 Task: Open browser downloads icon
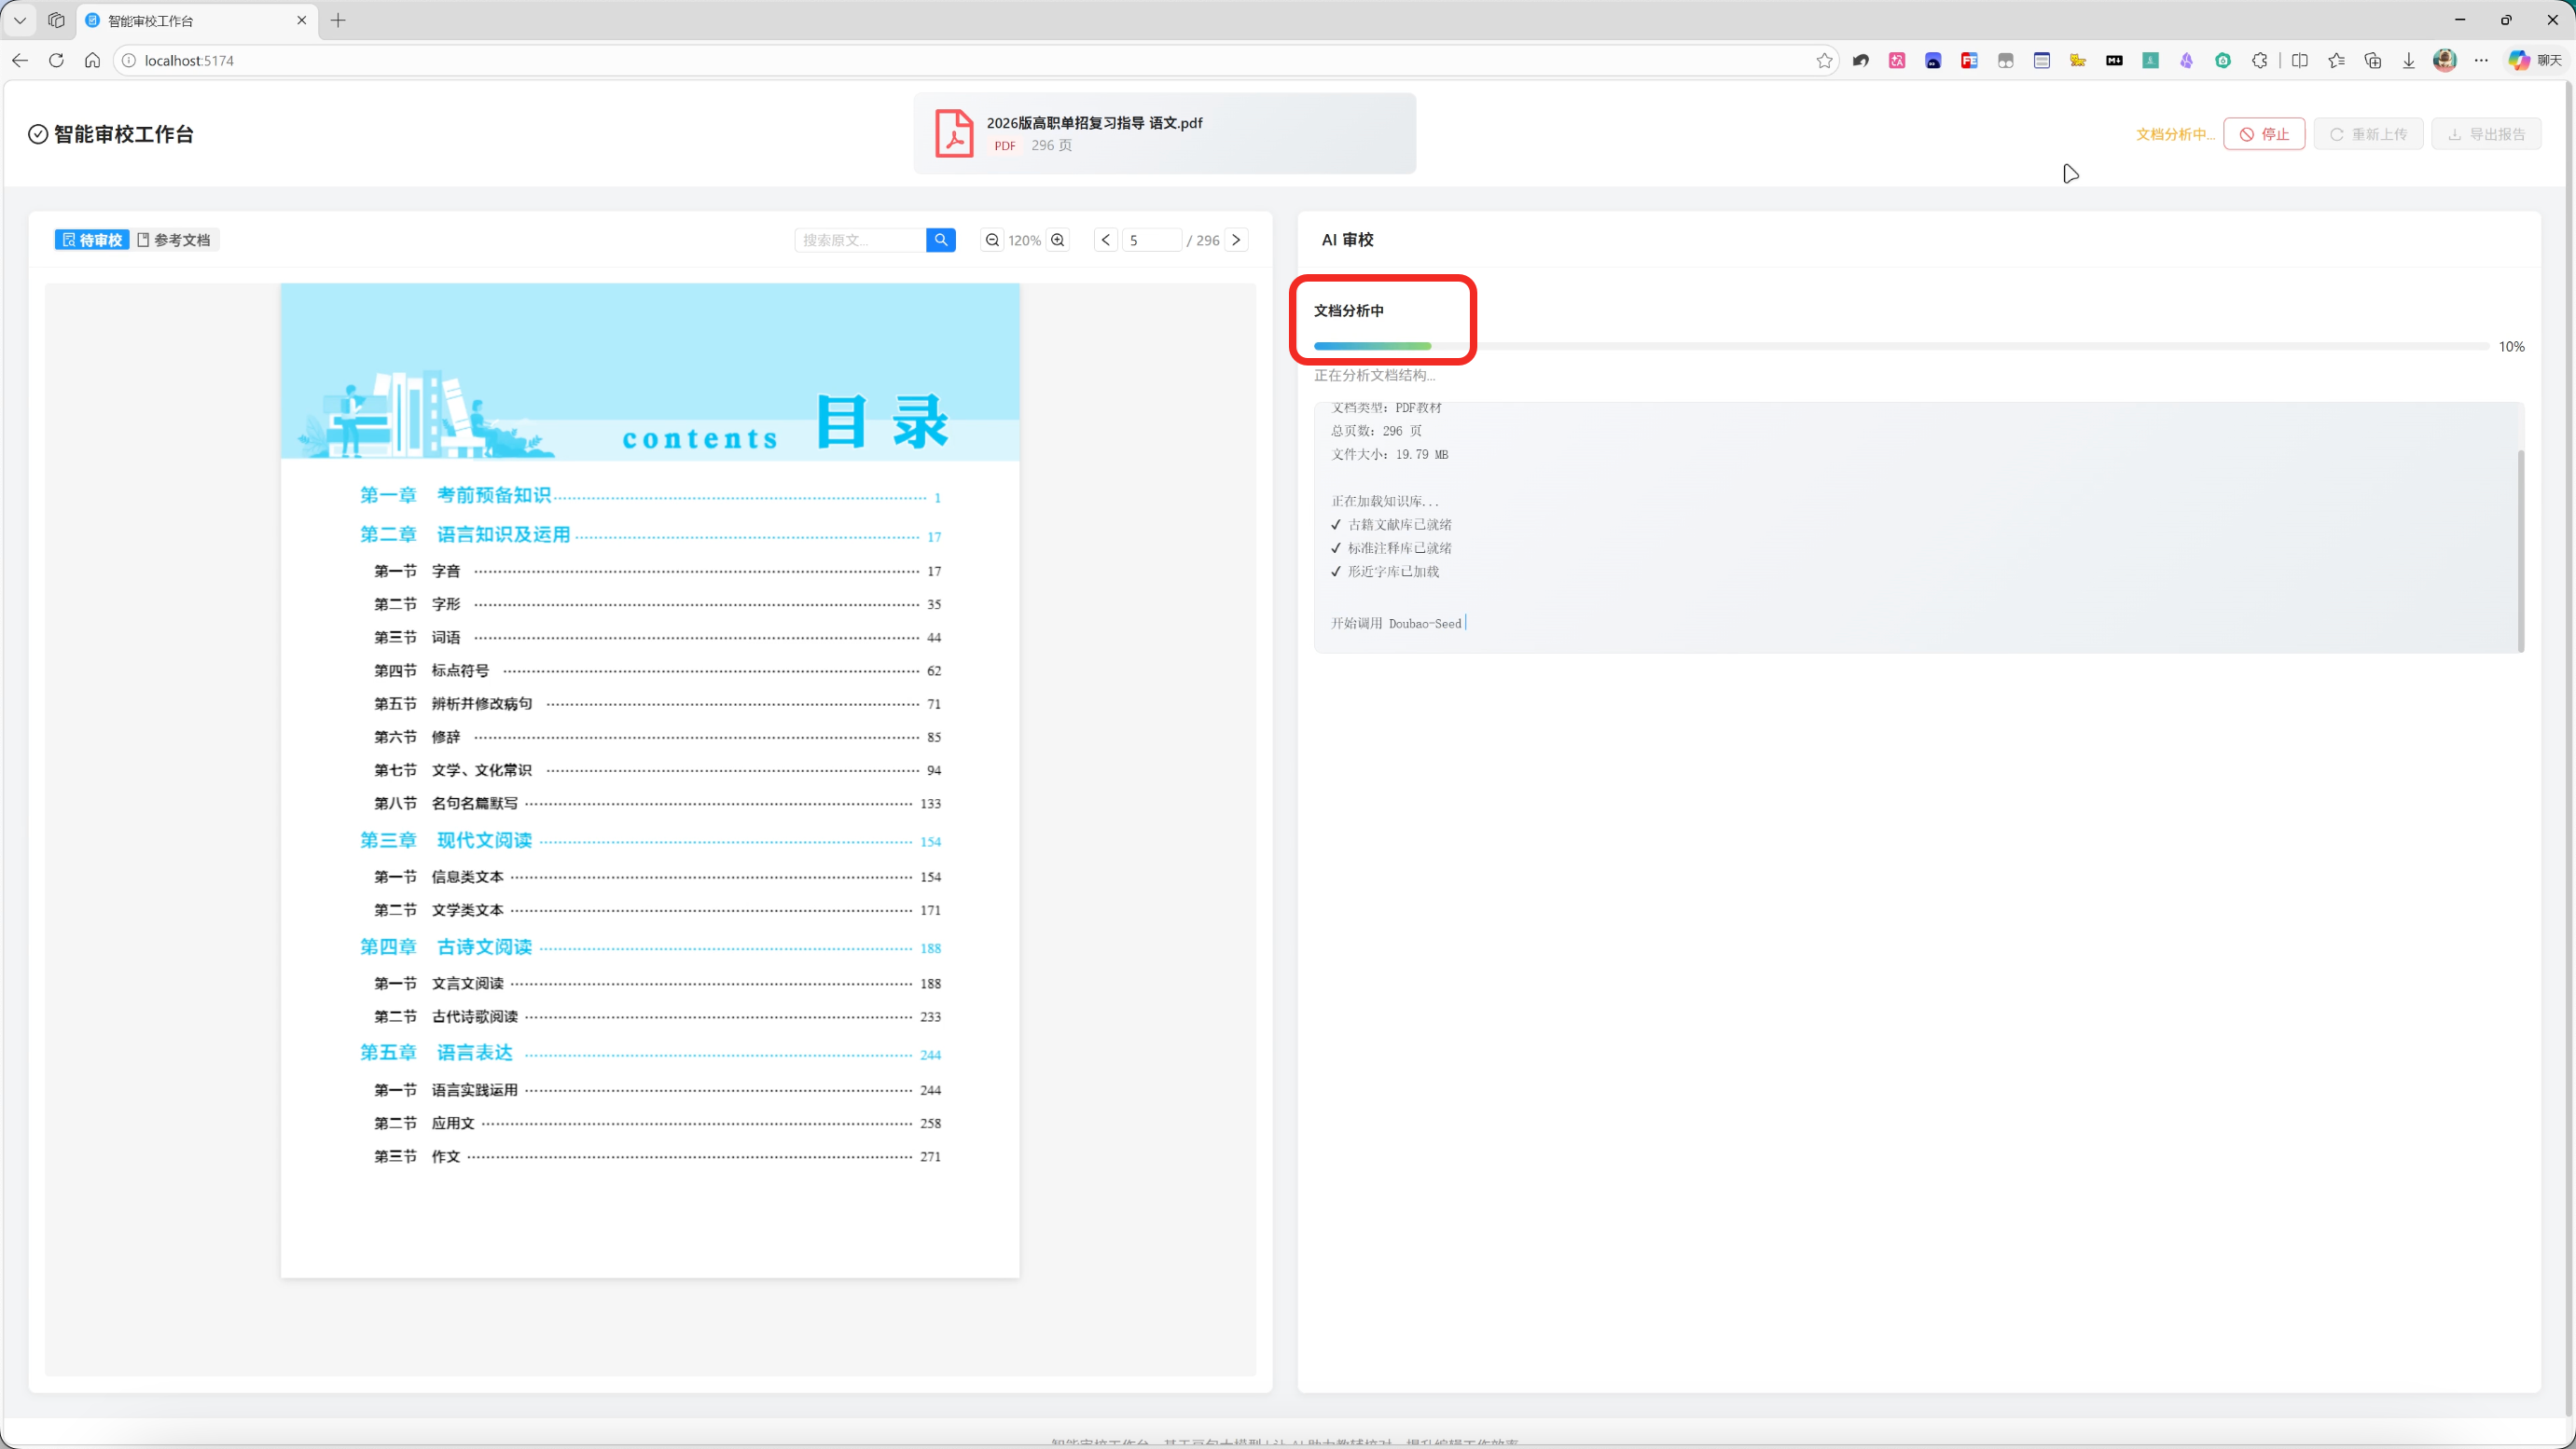pyautogui.click(x=2408, y=60)
